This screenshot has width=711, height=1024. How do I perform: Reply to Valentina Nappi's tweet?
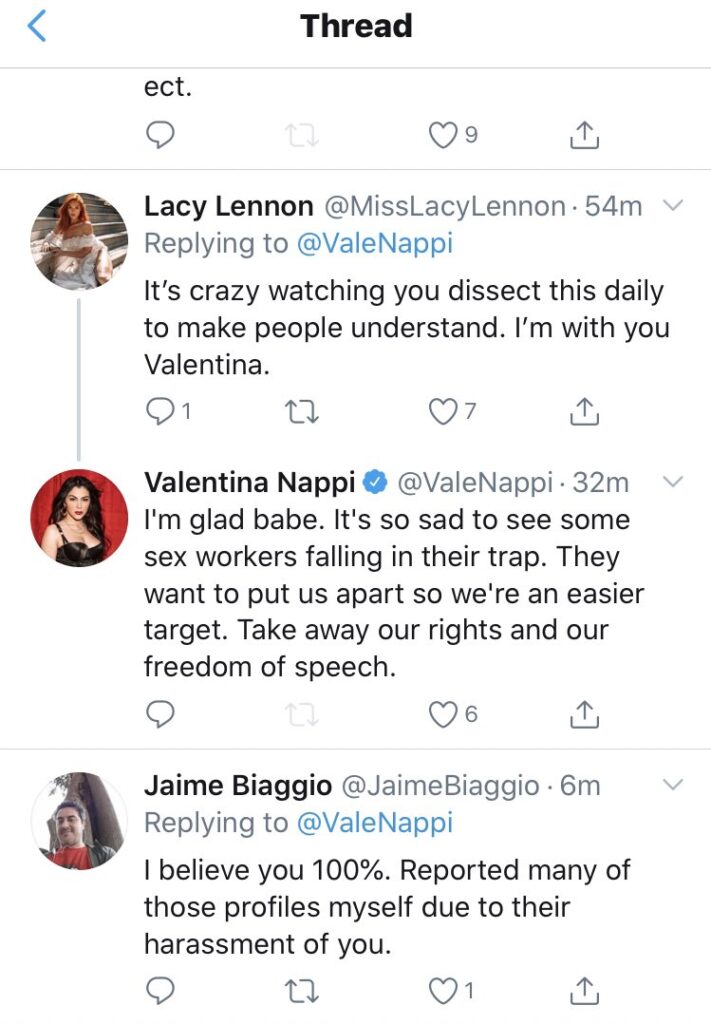(x=161, y=714)
